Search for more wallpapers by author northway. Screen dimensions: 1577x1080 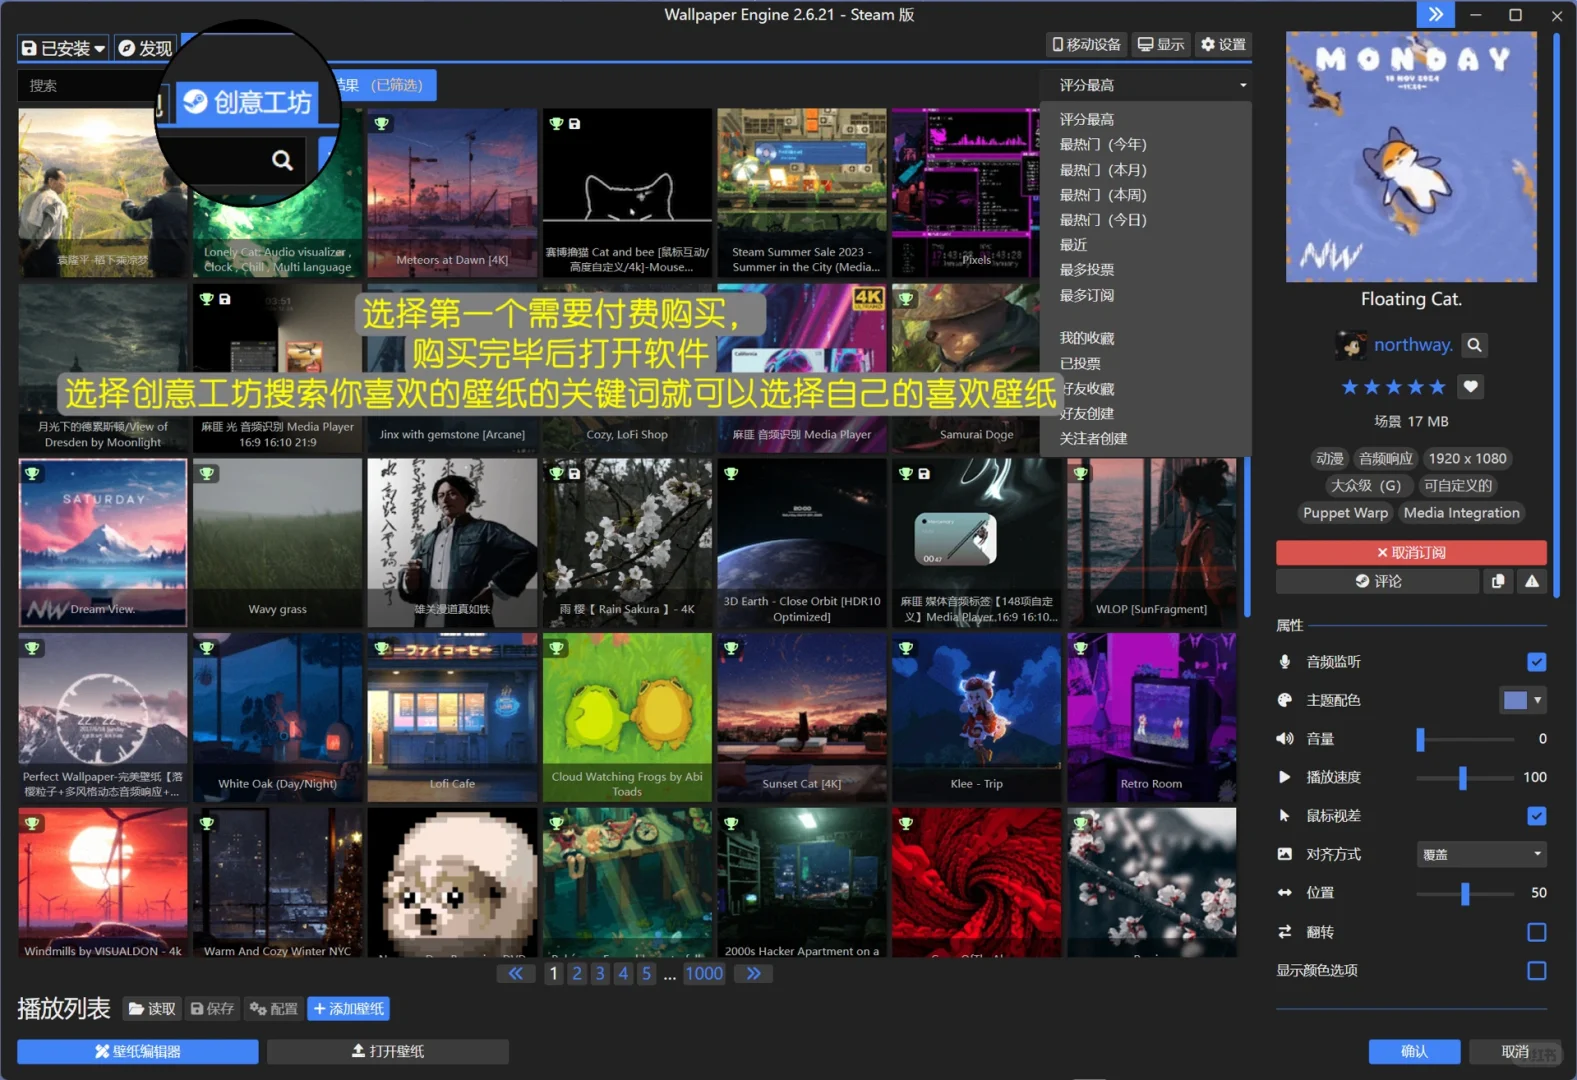pyautogui.click(x=1474, y=345)
